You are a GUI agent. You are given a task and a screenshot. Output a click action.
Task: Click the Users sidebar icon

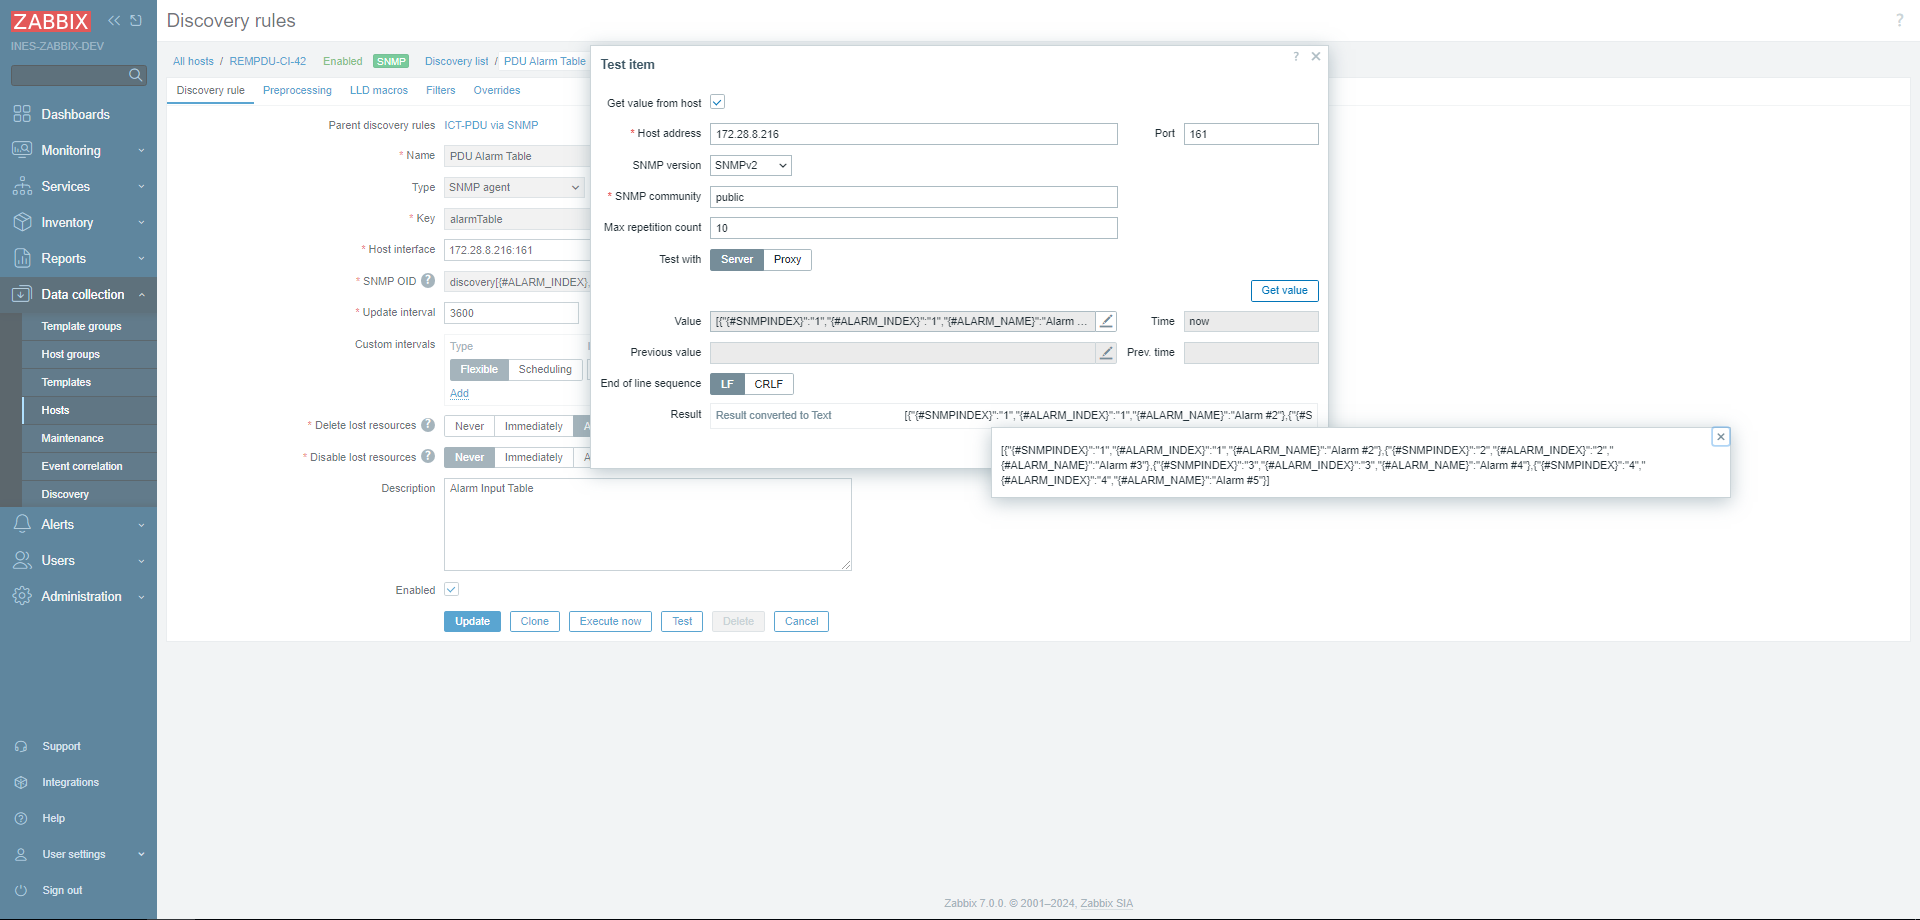point(22,560)
